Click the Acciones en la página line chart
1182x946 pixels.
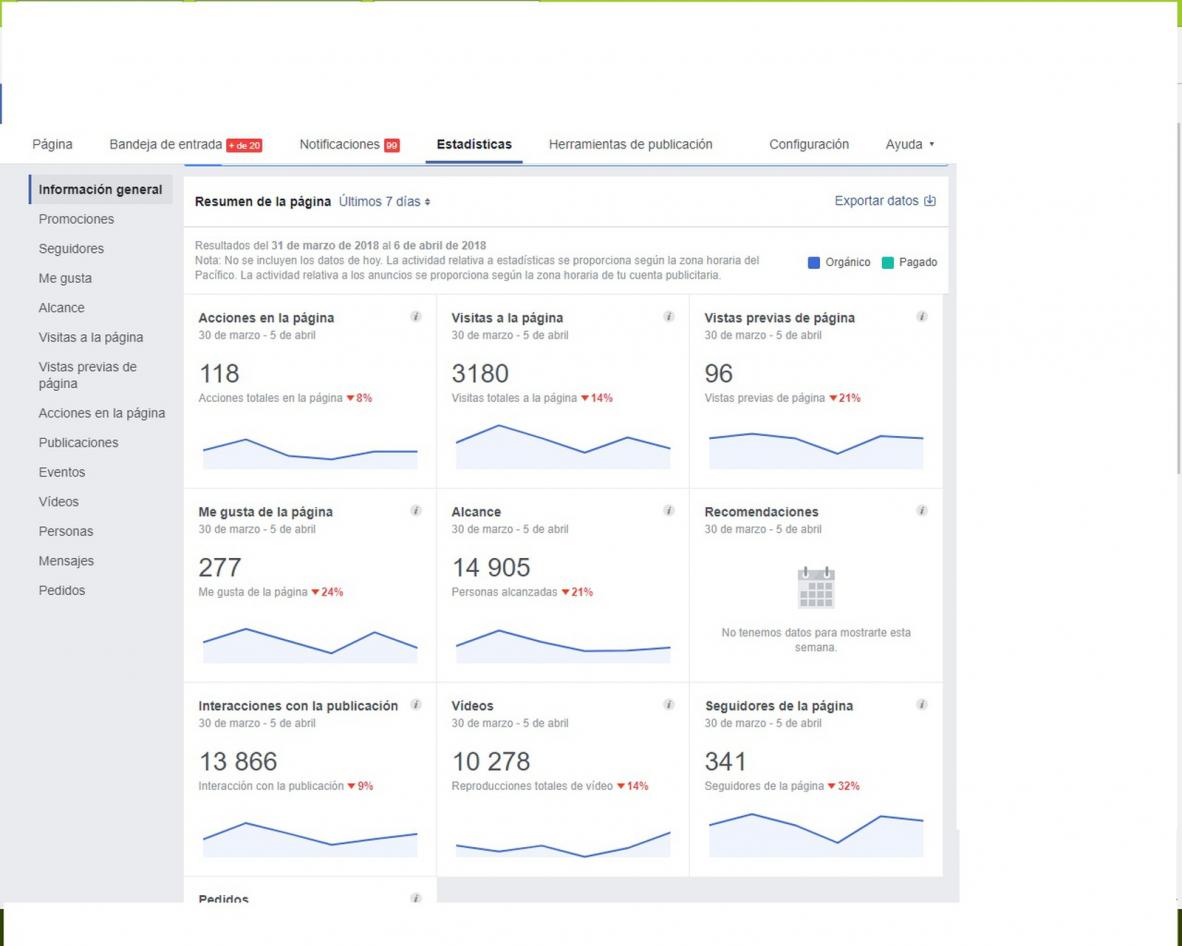point(310,453)
